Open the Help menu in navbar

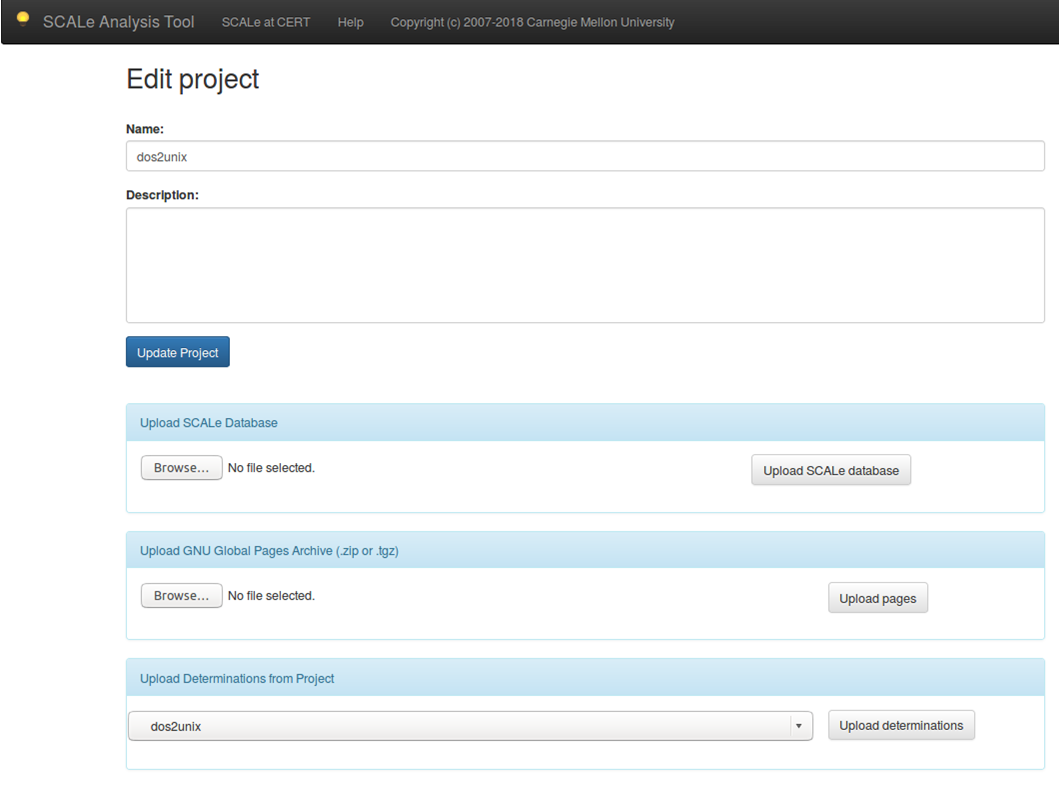click(x=350, y=22)
